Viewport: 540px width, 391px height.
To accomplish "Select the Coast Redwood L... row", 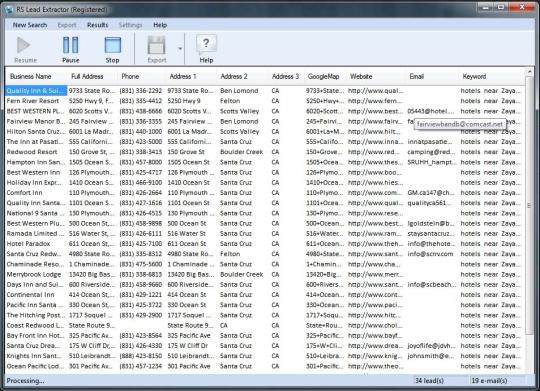I will (265, 325).
